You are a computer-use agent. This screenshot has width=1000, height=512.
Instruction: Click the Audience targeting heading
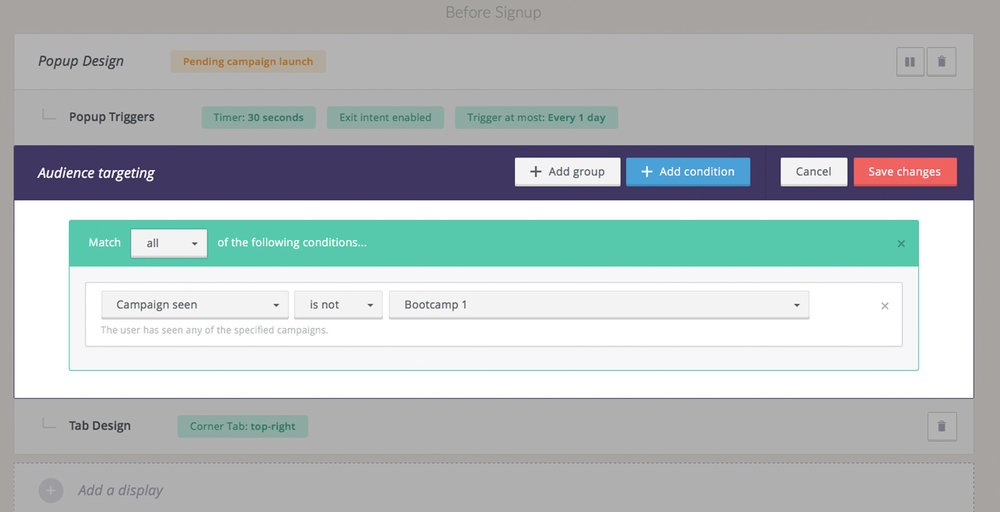(x=96, y=173)
